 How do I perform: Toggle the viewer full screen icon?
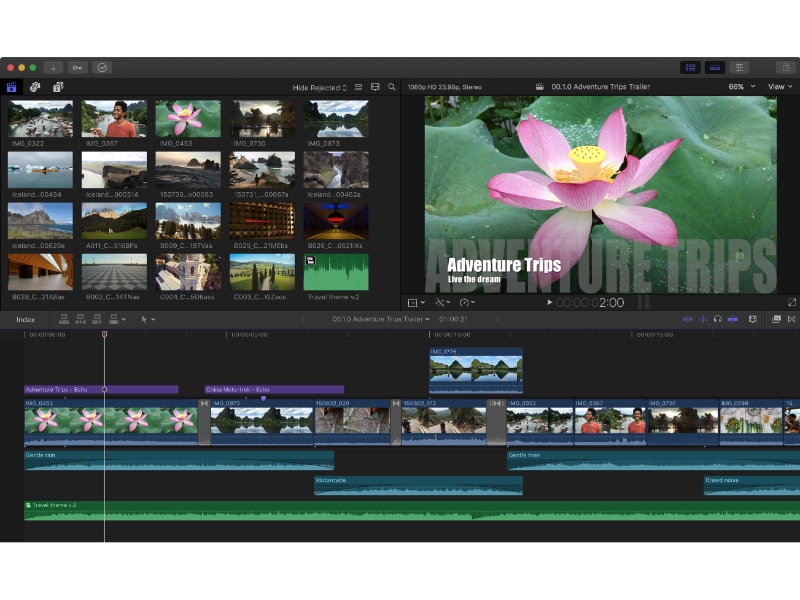click(792, 303)
